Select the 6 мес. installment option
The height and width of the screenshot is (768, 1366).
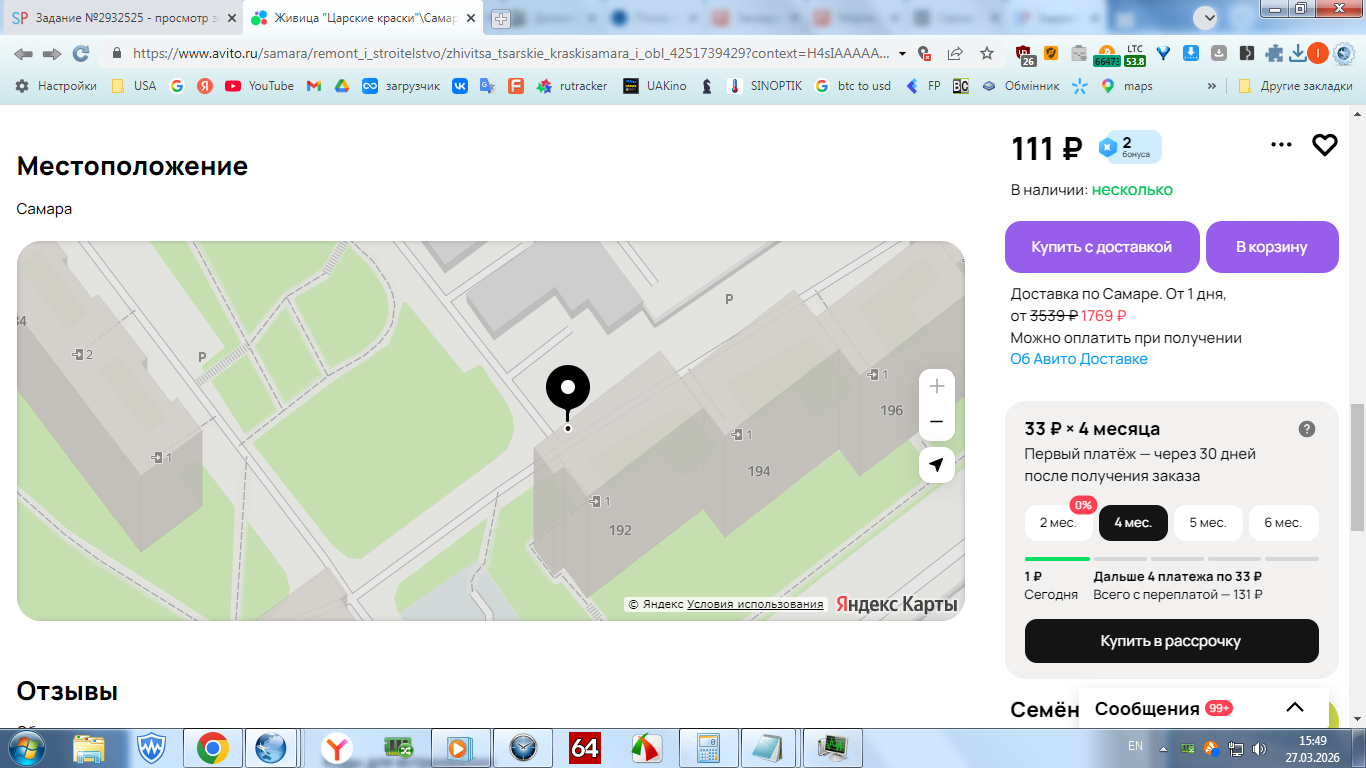pyautogui.click(x=1283, y=523)
